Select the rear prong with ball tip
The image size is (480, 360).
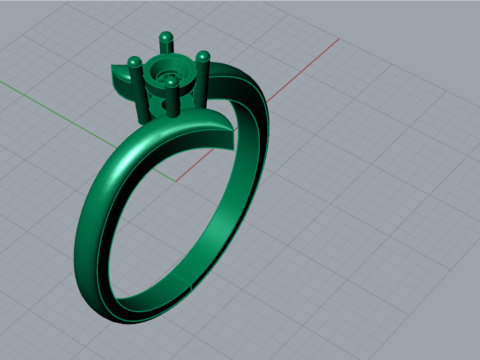click(166, 43)
